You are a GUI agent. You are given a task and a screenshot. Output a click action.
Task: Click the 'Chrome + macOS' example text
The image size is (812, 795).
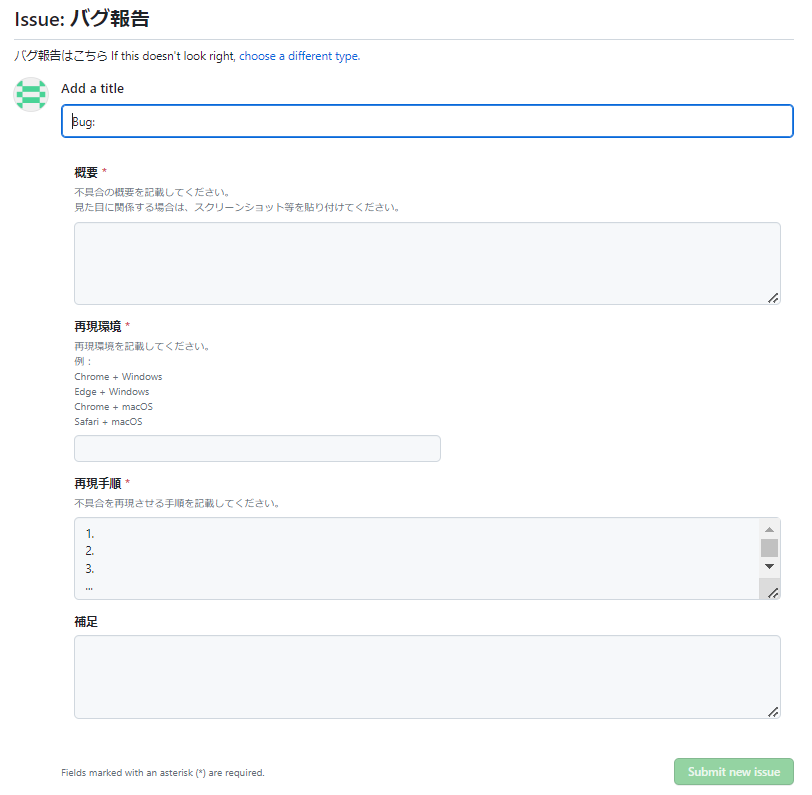(x=113, y=407)
